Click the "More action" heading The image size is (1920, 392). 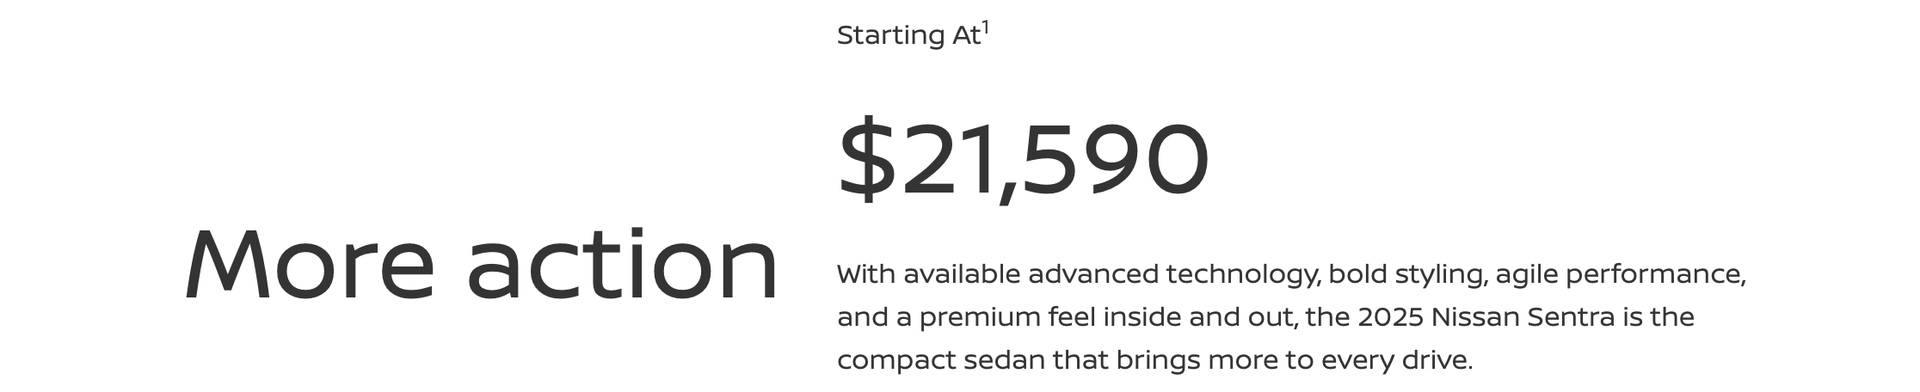click(x=482, y=264)
